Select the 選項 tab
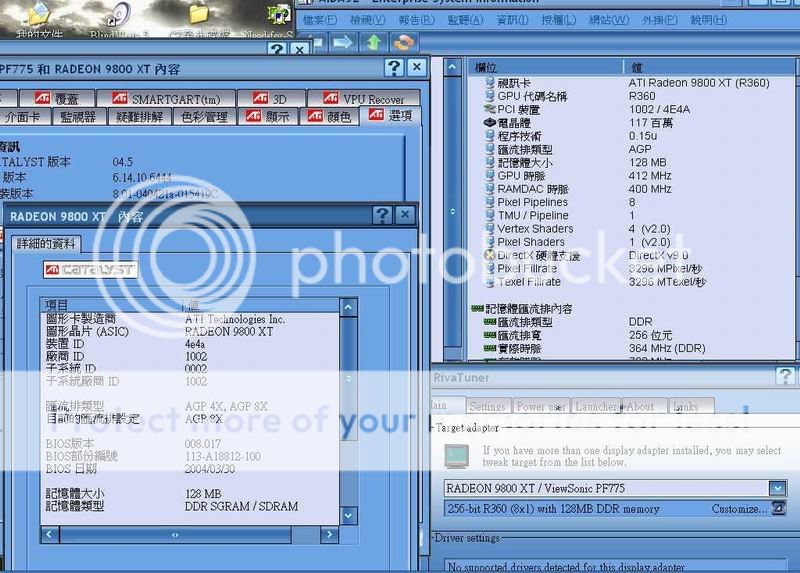 coord(390,116)
